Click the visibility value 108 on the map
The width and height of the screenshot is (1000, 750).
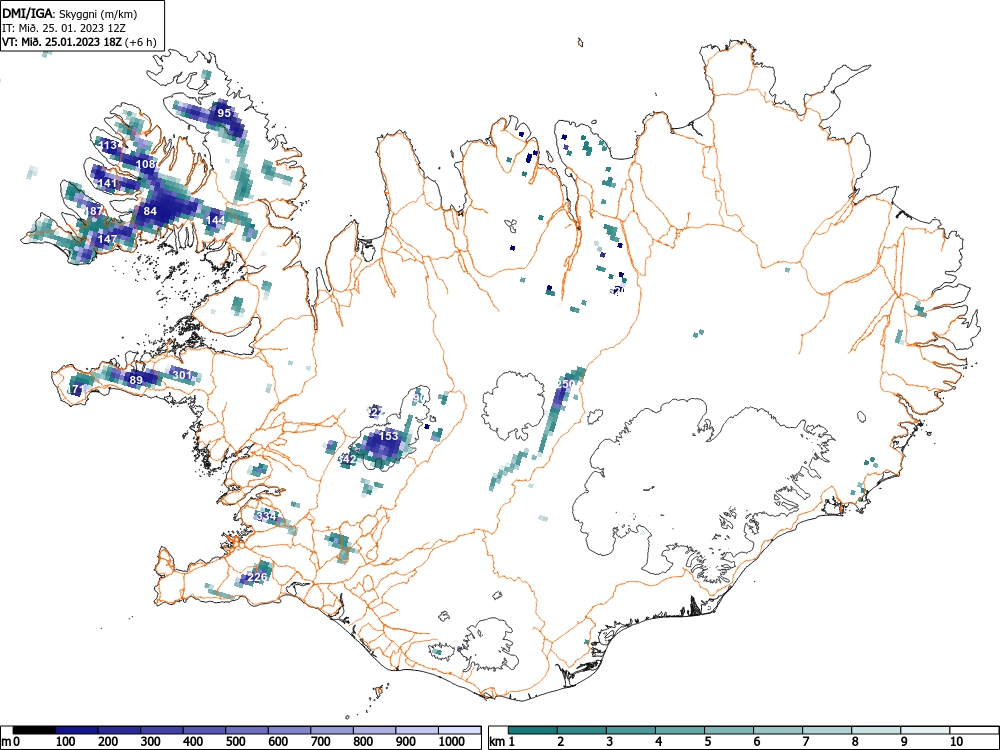coord(146,164)
